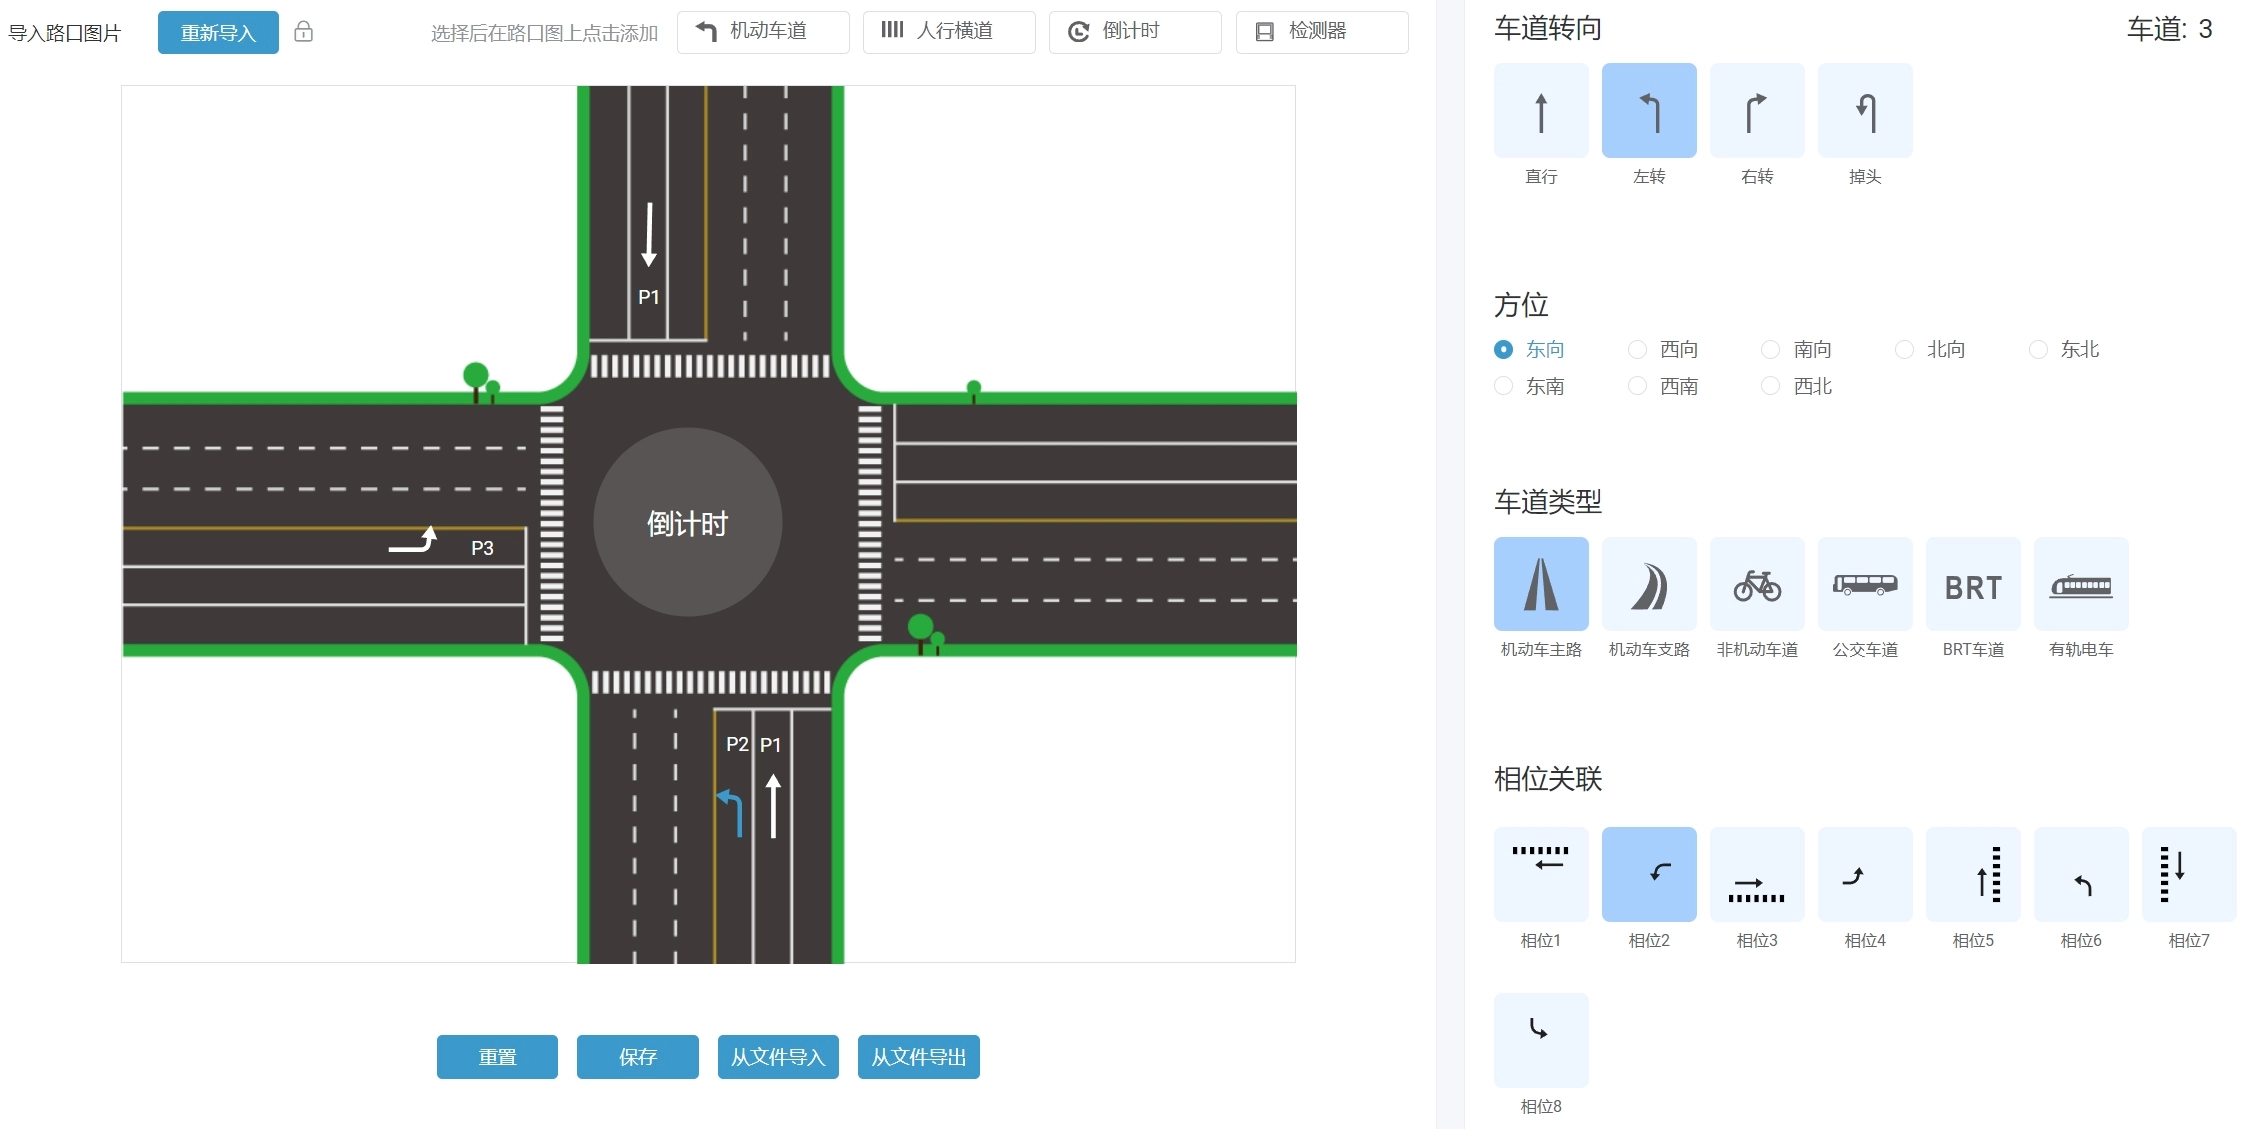Choose the U-turn (掉头) direction icon
This screenshot has width=2247, height=1129.
pos(1864,111)
